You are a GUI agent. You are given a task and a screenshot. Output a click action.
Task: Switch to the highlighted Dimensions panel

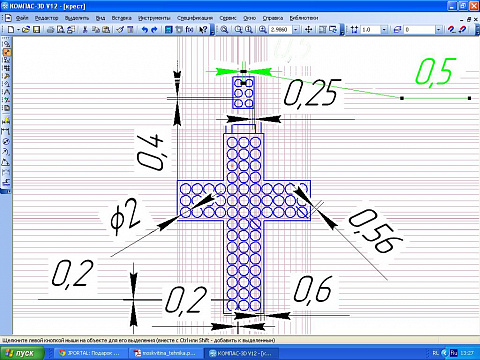[7, 52]
